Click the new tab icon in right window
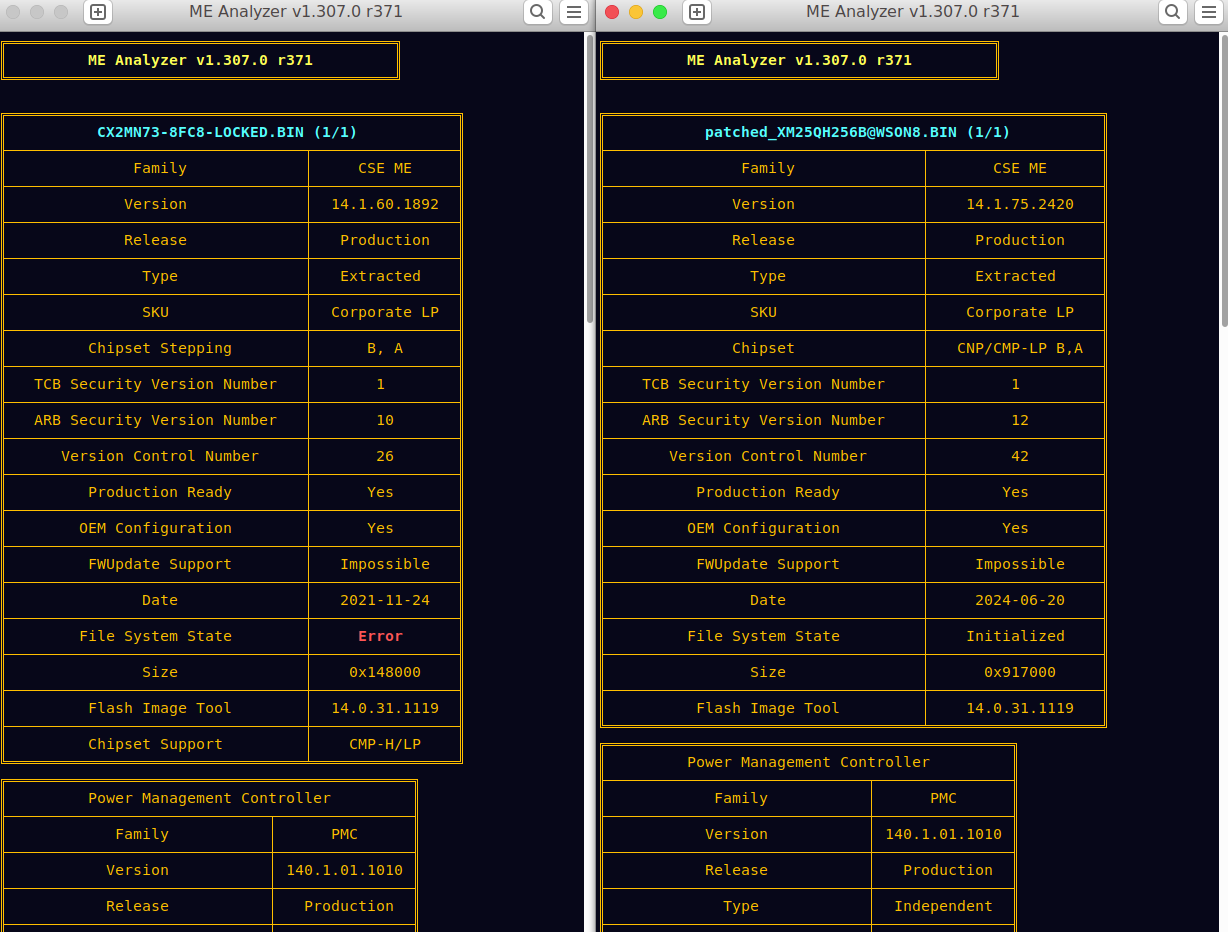The image size is (1228, 932). point(697,12)
